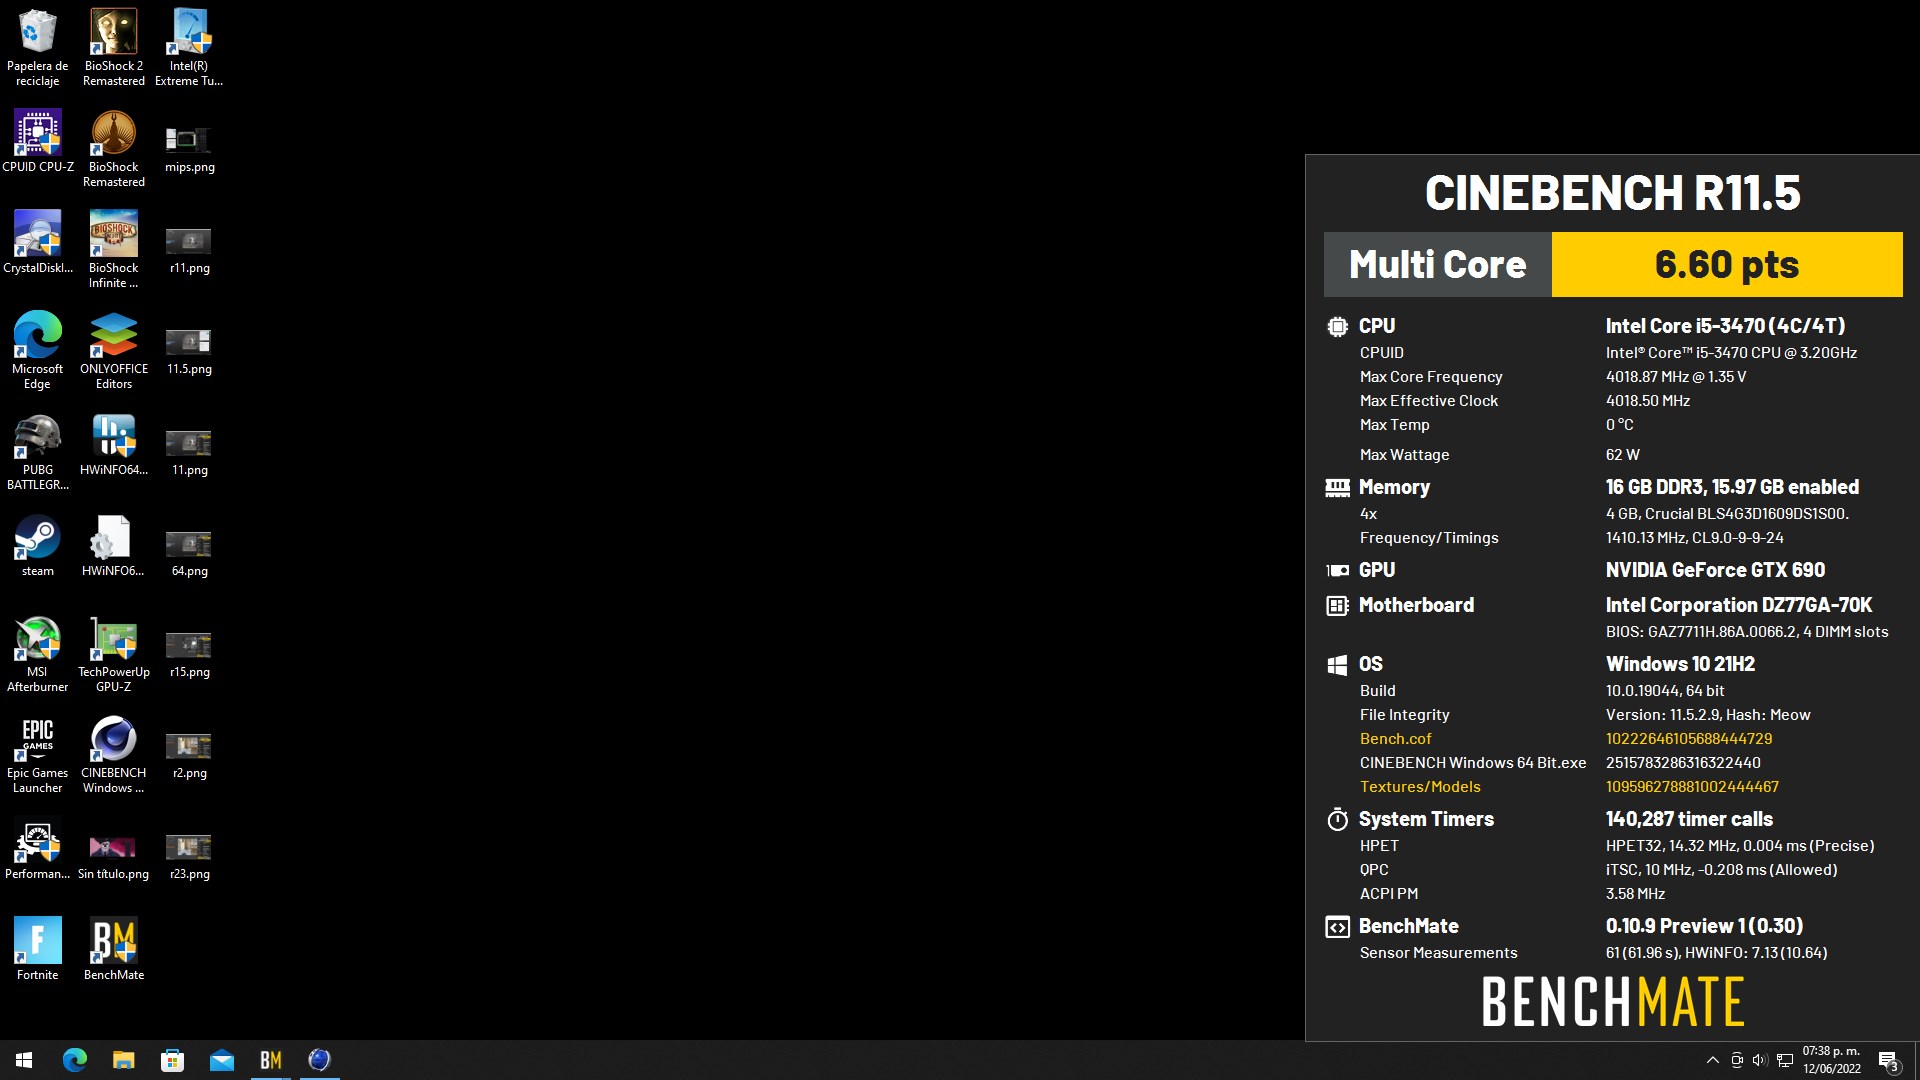Click the NVIDIA GeForce GTX 690 value
1920x1080 pixels.
(x=1716, y=570)
